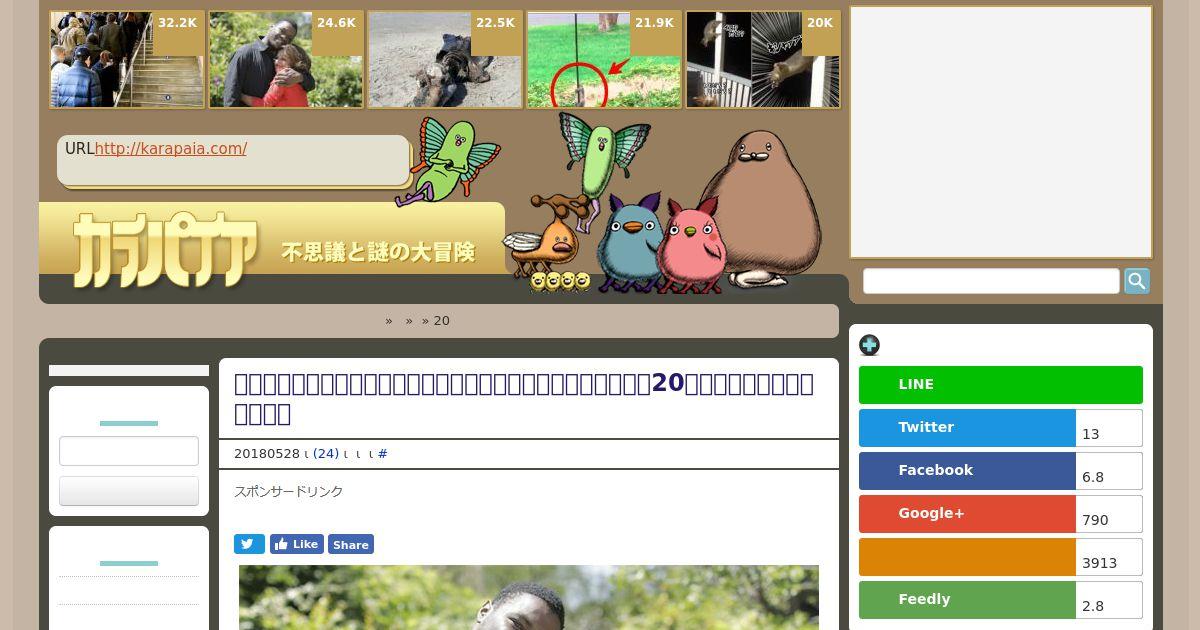Open the (24) comments link
1200x630 pixels.
[x=326, y=454]
